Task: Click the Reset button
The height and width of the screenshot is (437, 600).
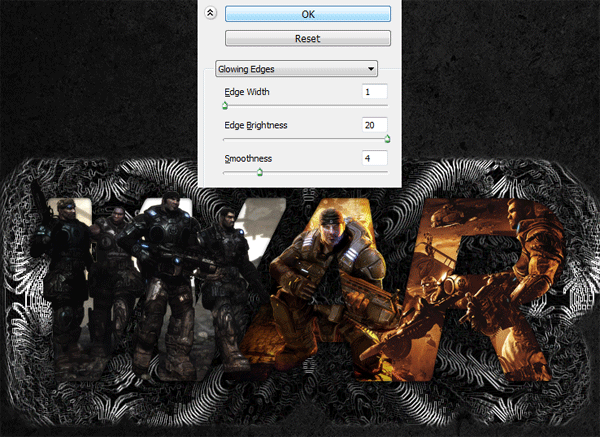Action: coord(308,38)
